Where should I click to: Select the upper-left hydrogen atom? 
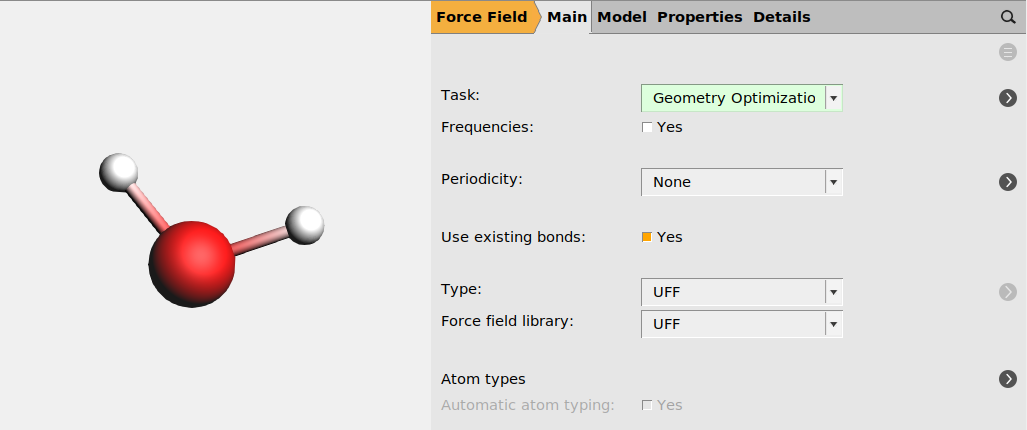[118, 172]
